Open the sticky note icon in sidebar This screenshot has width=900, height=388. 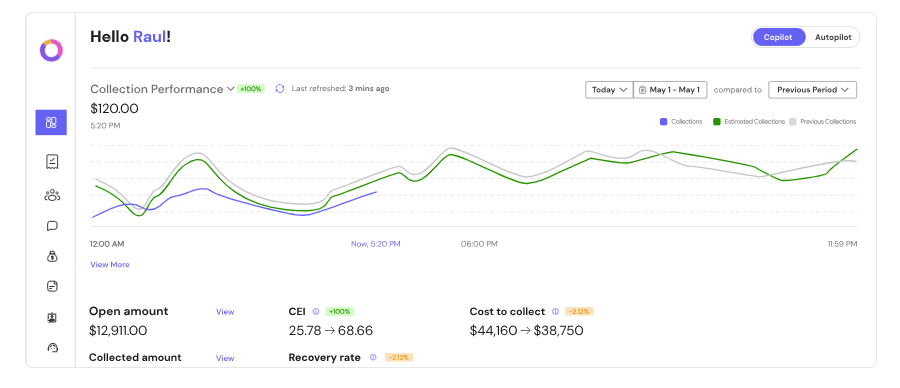[52, 286]
